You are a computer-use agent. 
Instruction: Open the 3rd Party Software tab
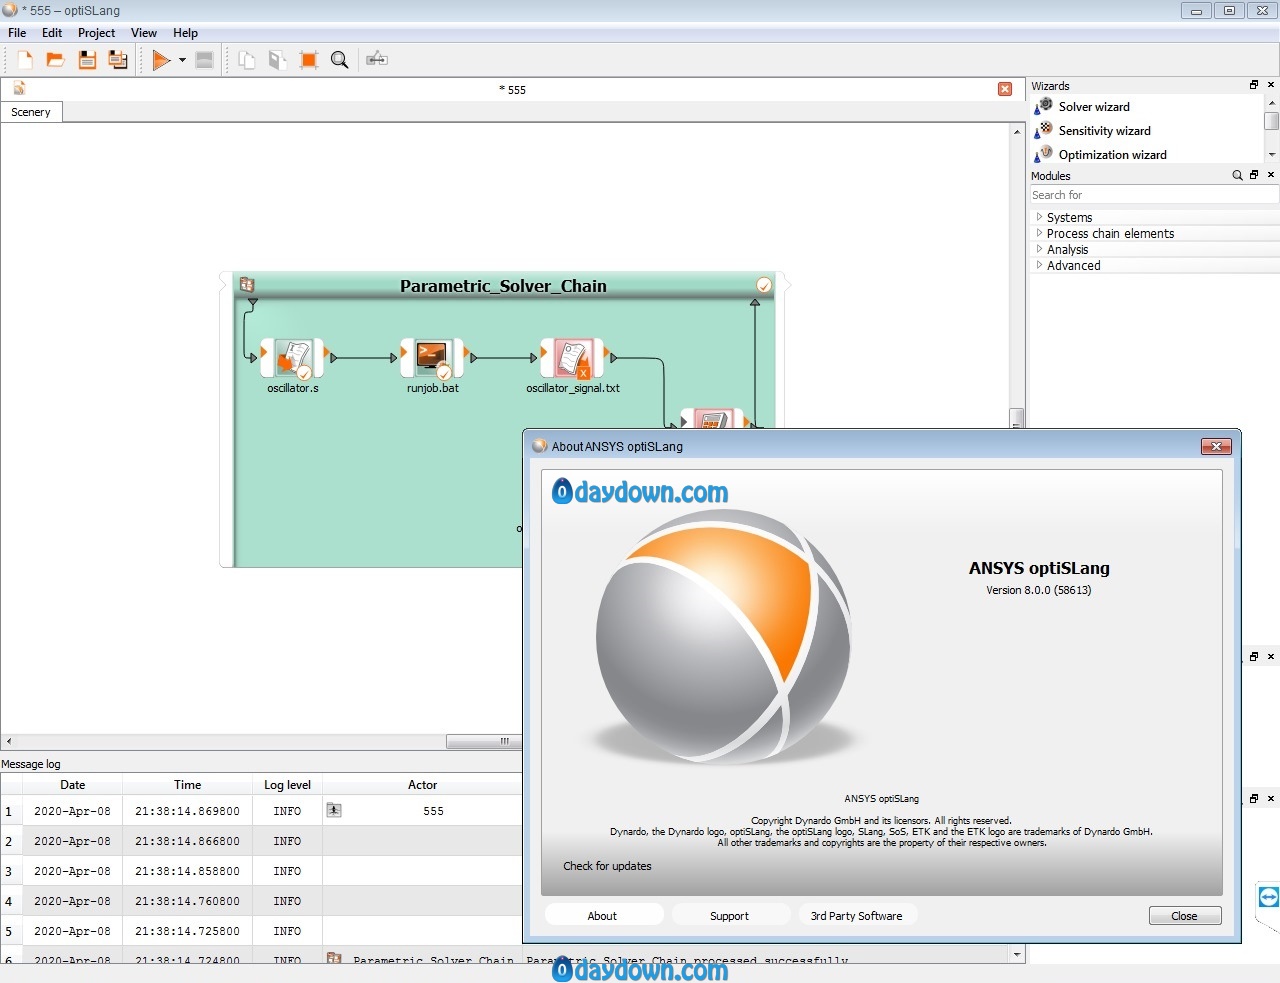(x=857, y=915)
